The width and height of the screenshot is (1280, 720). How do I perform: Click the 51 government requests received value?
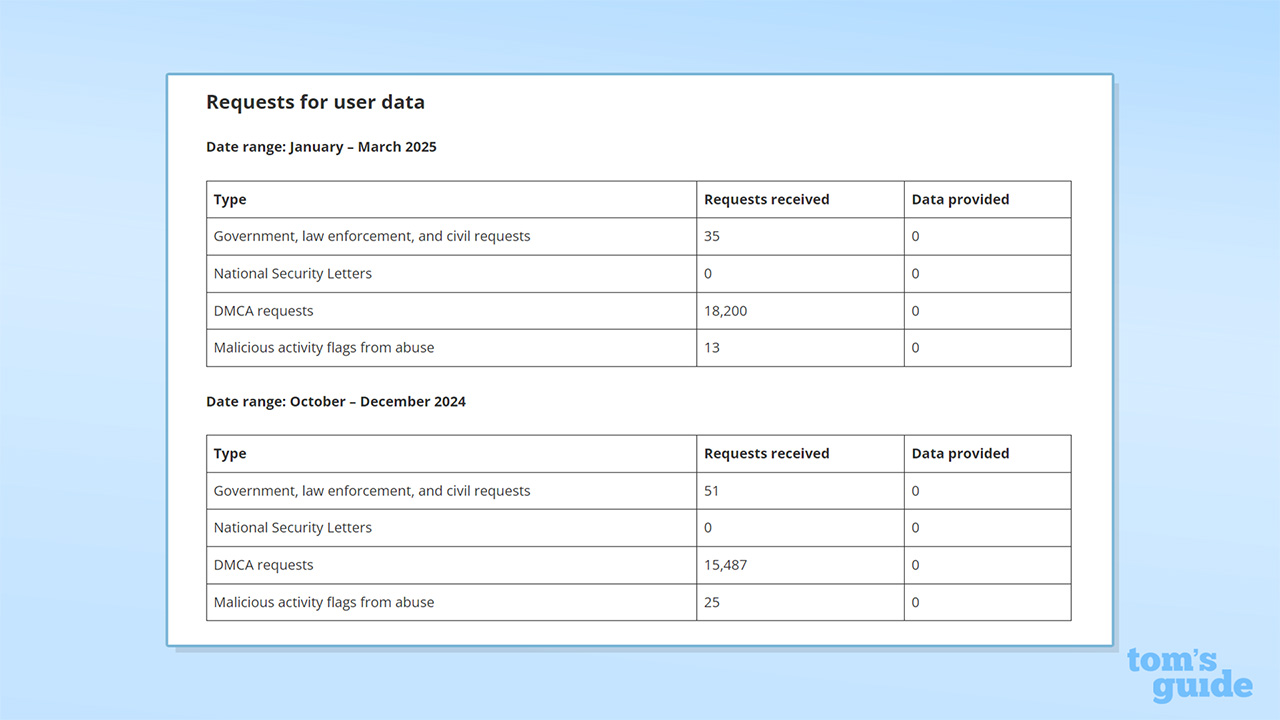point(712,491)
